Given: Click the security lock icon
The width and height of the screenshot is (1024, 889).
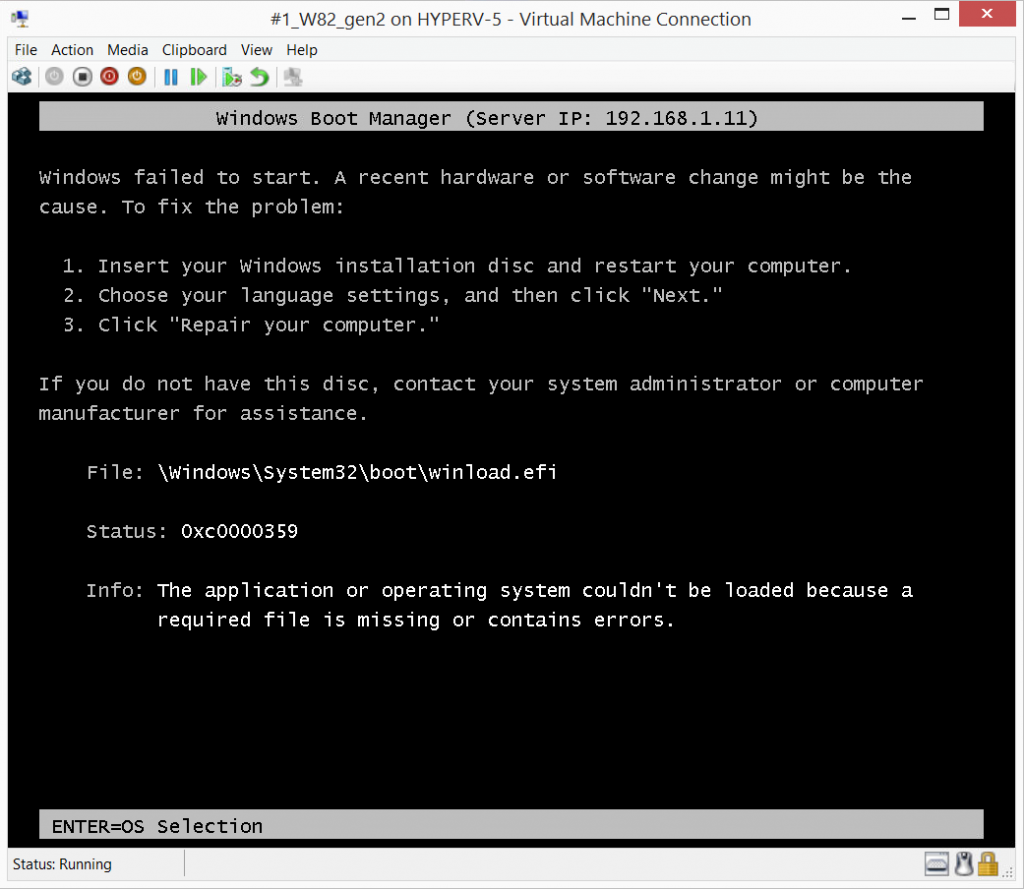Looking at the screenshot, I should pyautogui.click(x=988, y=863).
